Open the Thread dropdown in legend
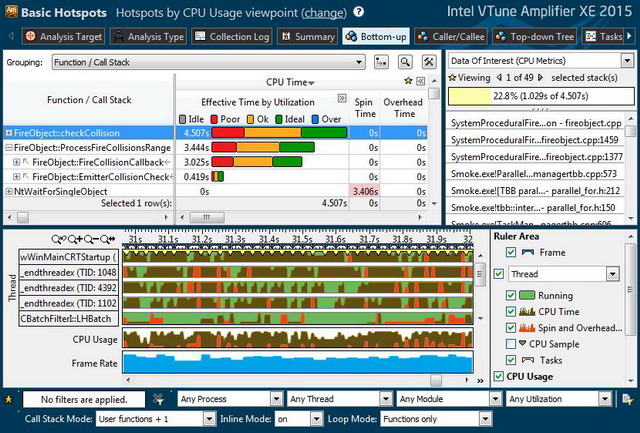The width and height of the screenshot is (640, 433). (x=612, y=274)
